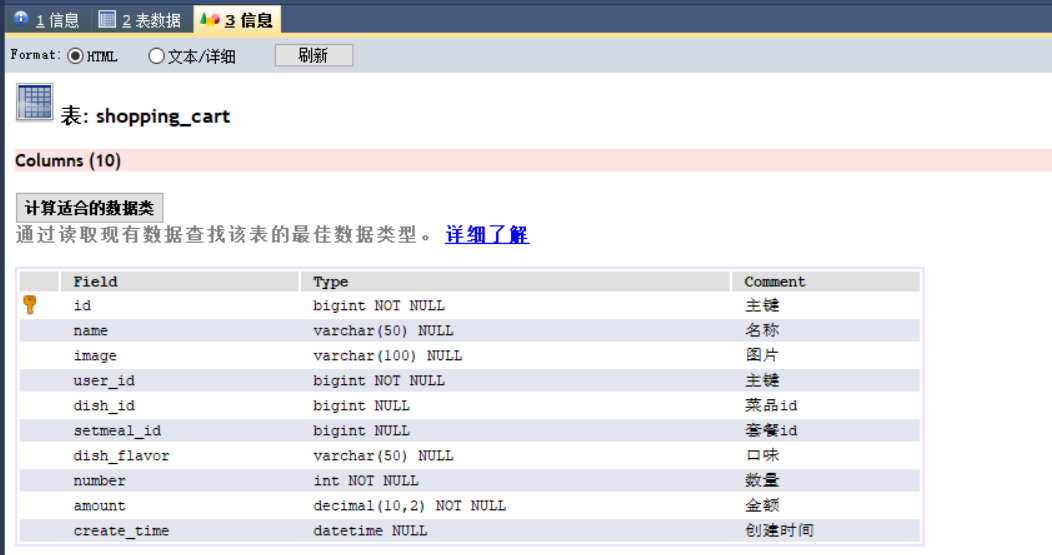This screenshot has height=555, width=1052.
Task: Click the shopping_cart table icon
Action: (x=34, y=103)
